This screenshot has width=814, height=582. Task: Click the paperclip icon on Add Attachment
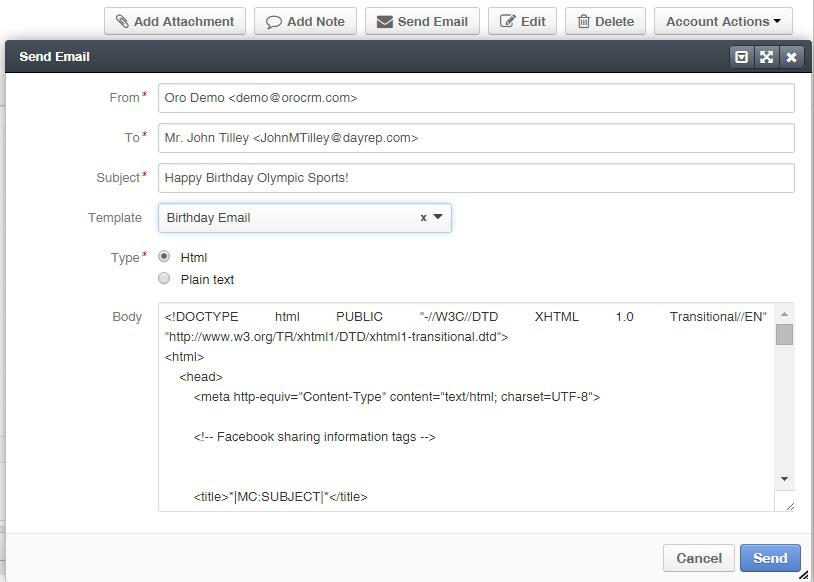pos(122,21)
